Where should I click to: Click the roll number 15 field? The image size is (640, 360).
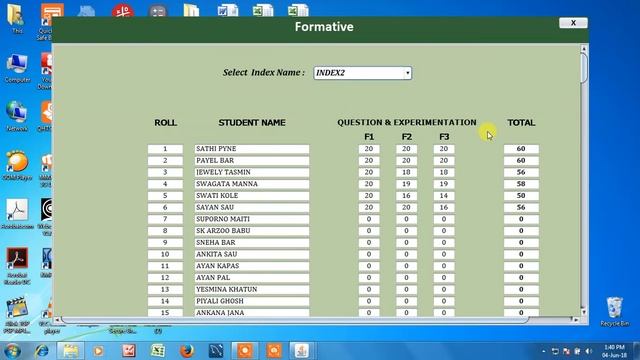point(165,312)
